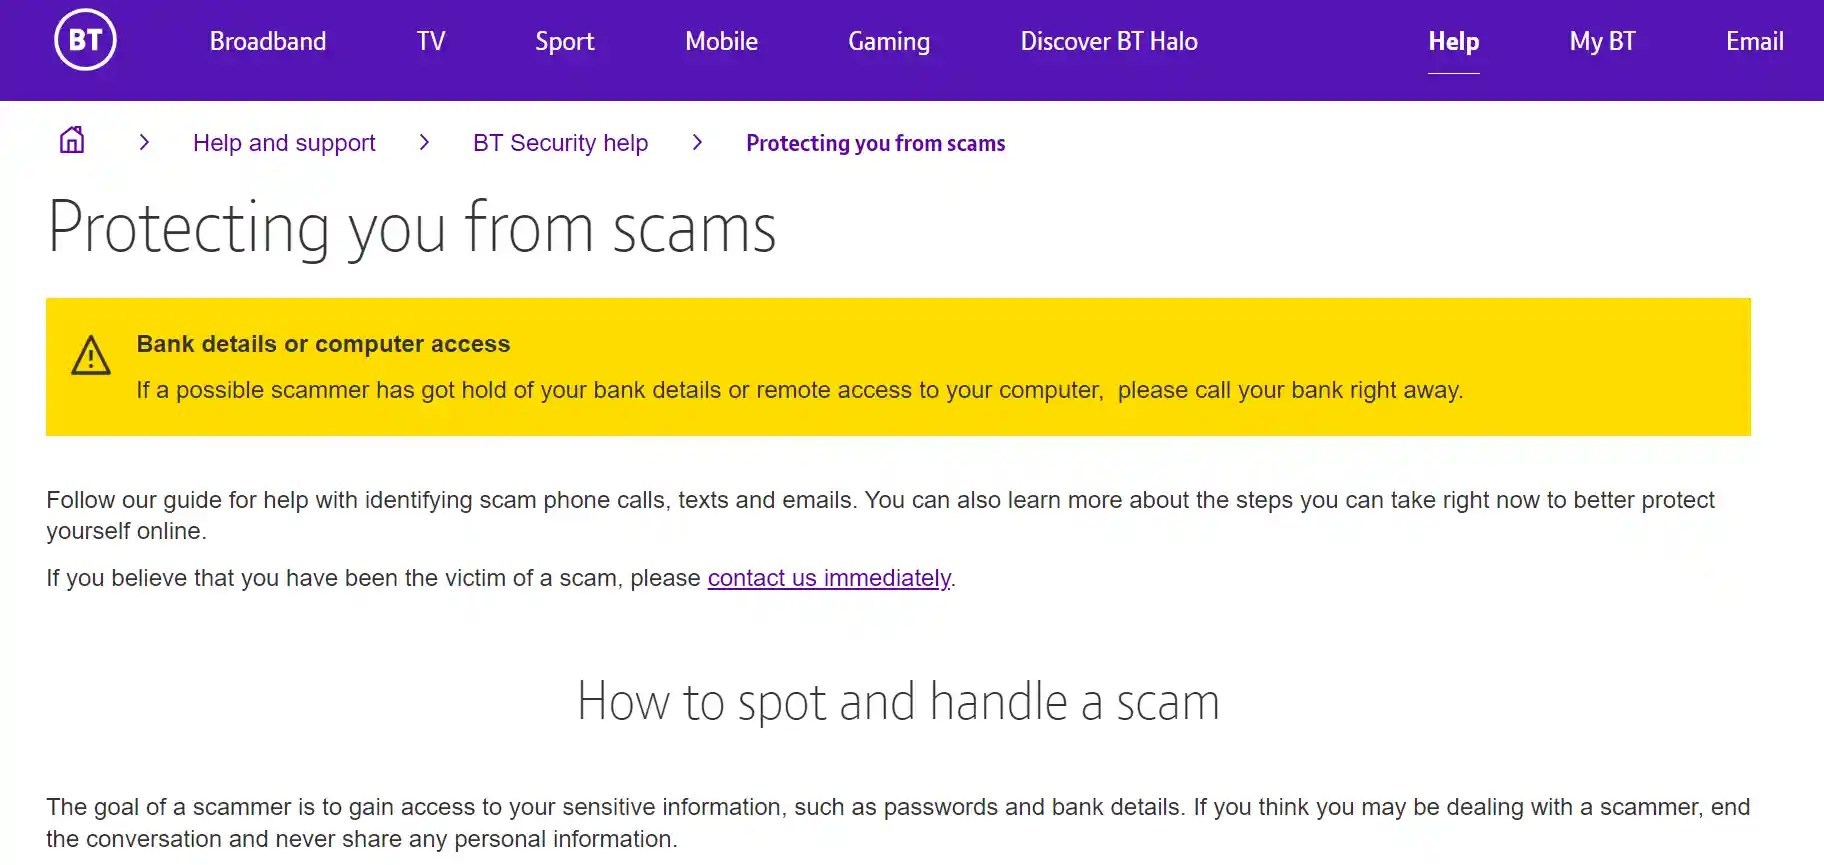Select Discover BT Halo
The height and width of the screenshot is (865, 1824).
1109,42
